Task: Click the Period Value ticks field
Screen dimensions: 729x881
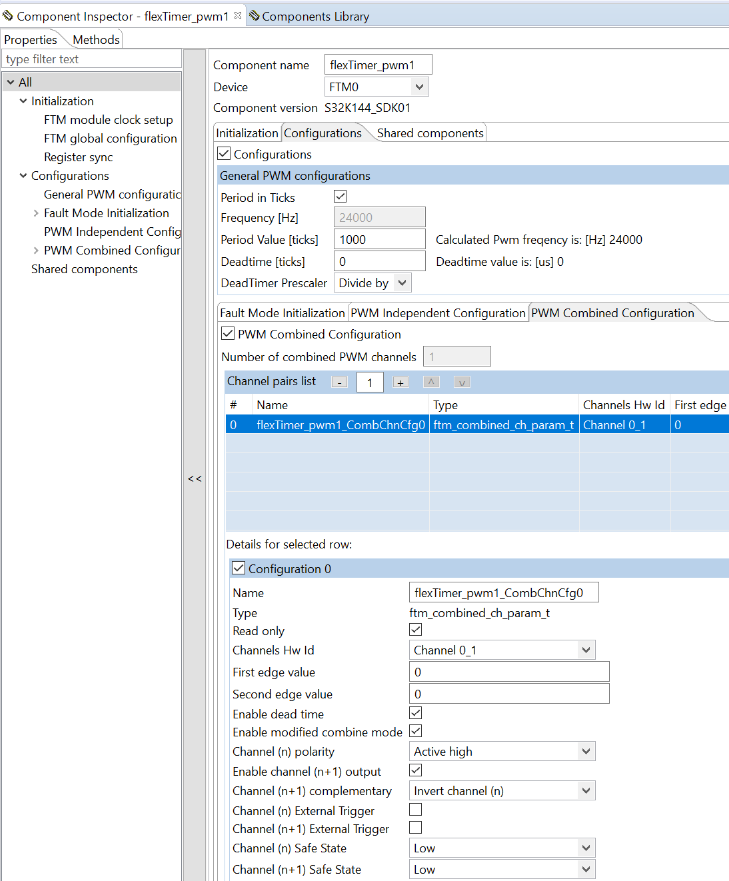Action: point(380,239)
